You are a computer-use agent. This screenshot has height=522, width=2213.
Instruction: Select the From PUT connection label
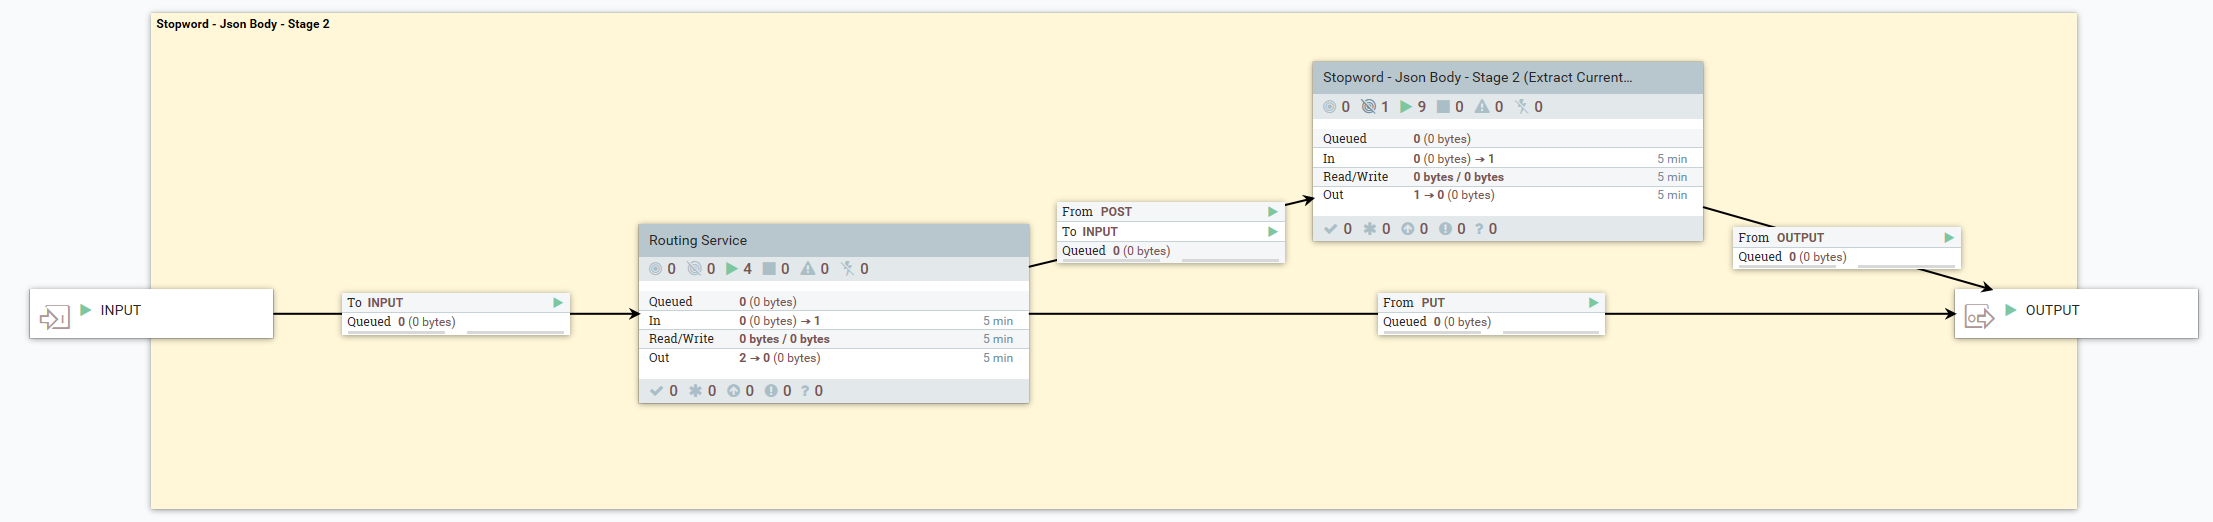pyautogui.click(x=1414, y=302)
